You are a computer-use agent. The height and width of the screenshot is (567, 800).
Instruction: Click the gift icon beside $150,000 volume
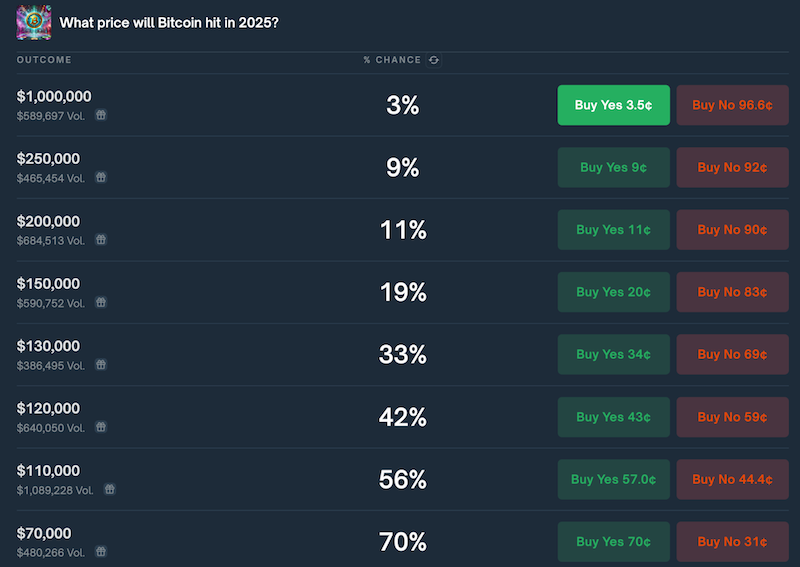click(101, 302)
